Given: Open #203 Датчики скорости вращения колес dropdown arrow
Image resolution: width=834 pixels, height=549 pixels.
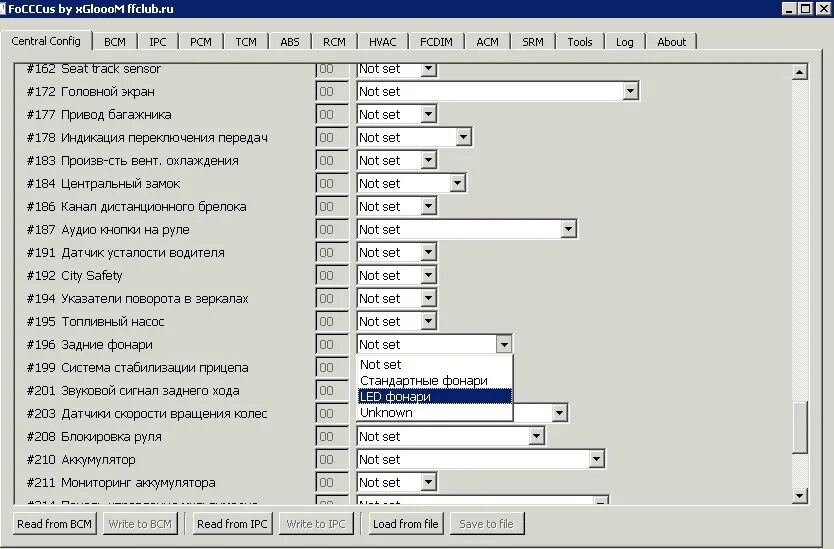Looking at the screenshot, I should pyautogui.click(x=559, y=413).
